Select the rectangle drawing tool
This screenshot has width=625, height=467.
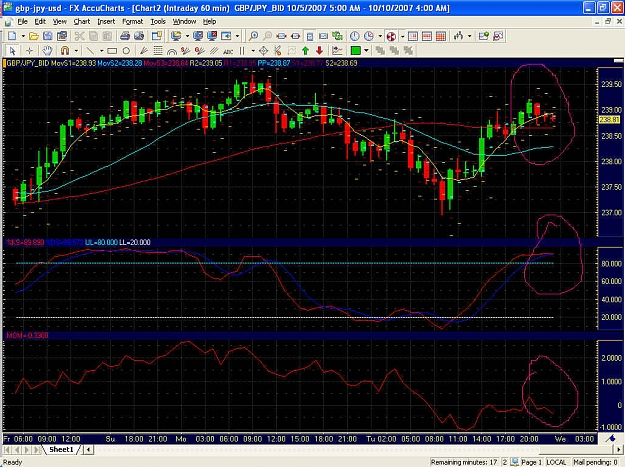[112, 51]
